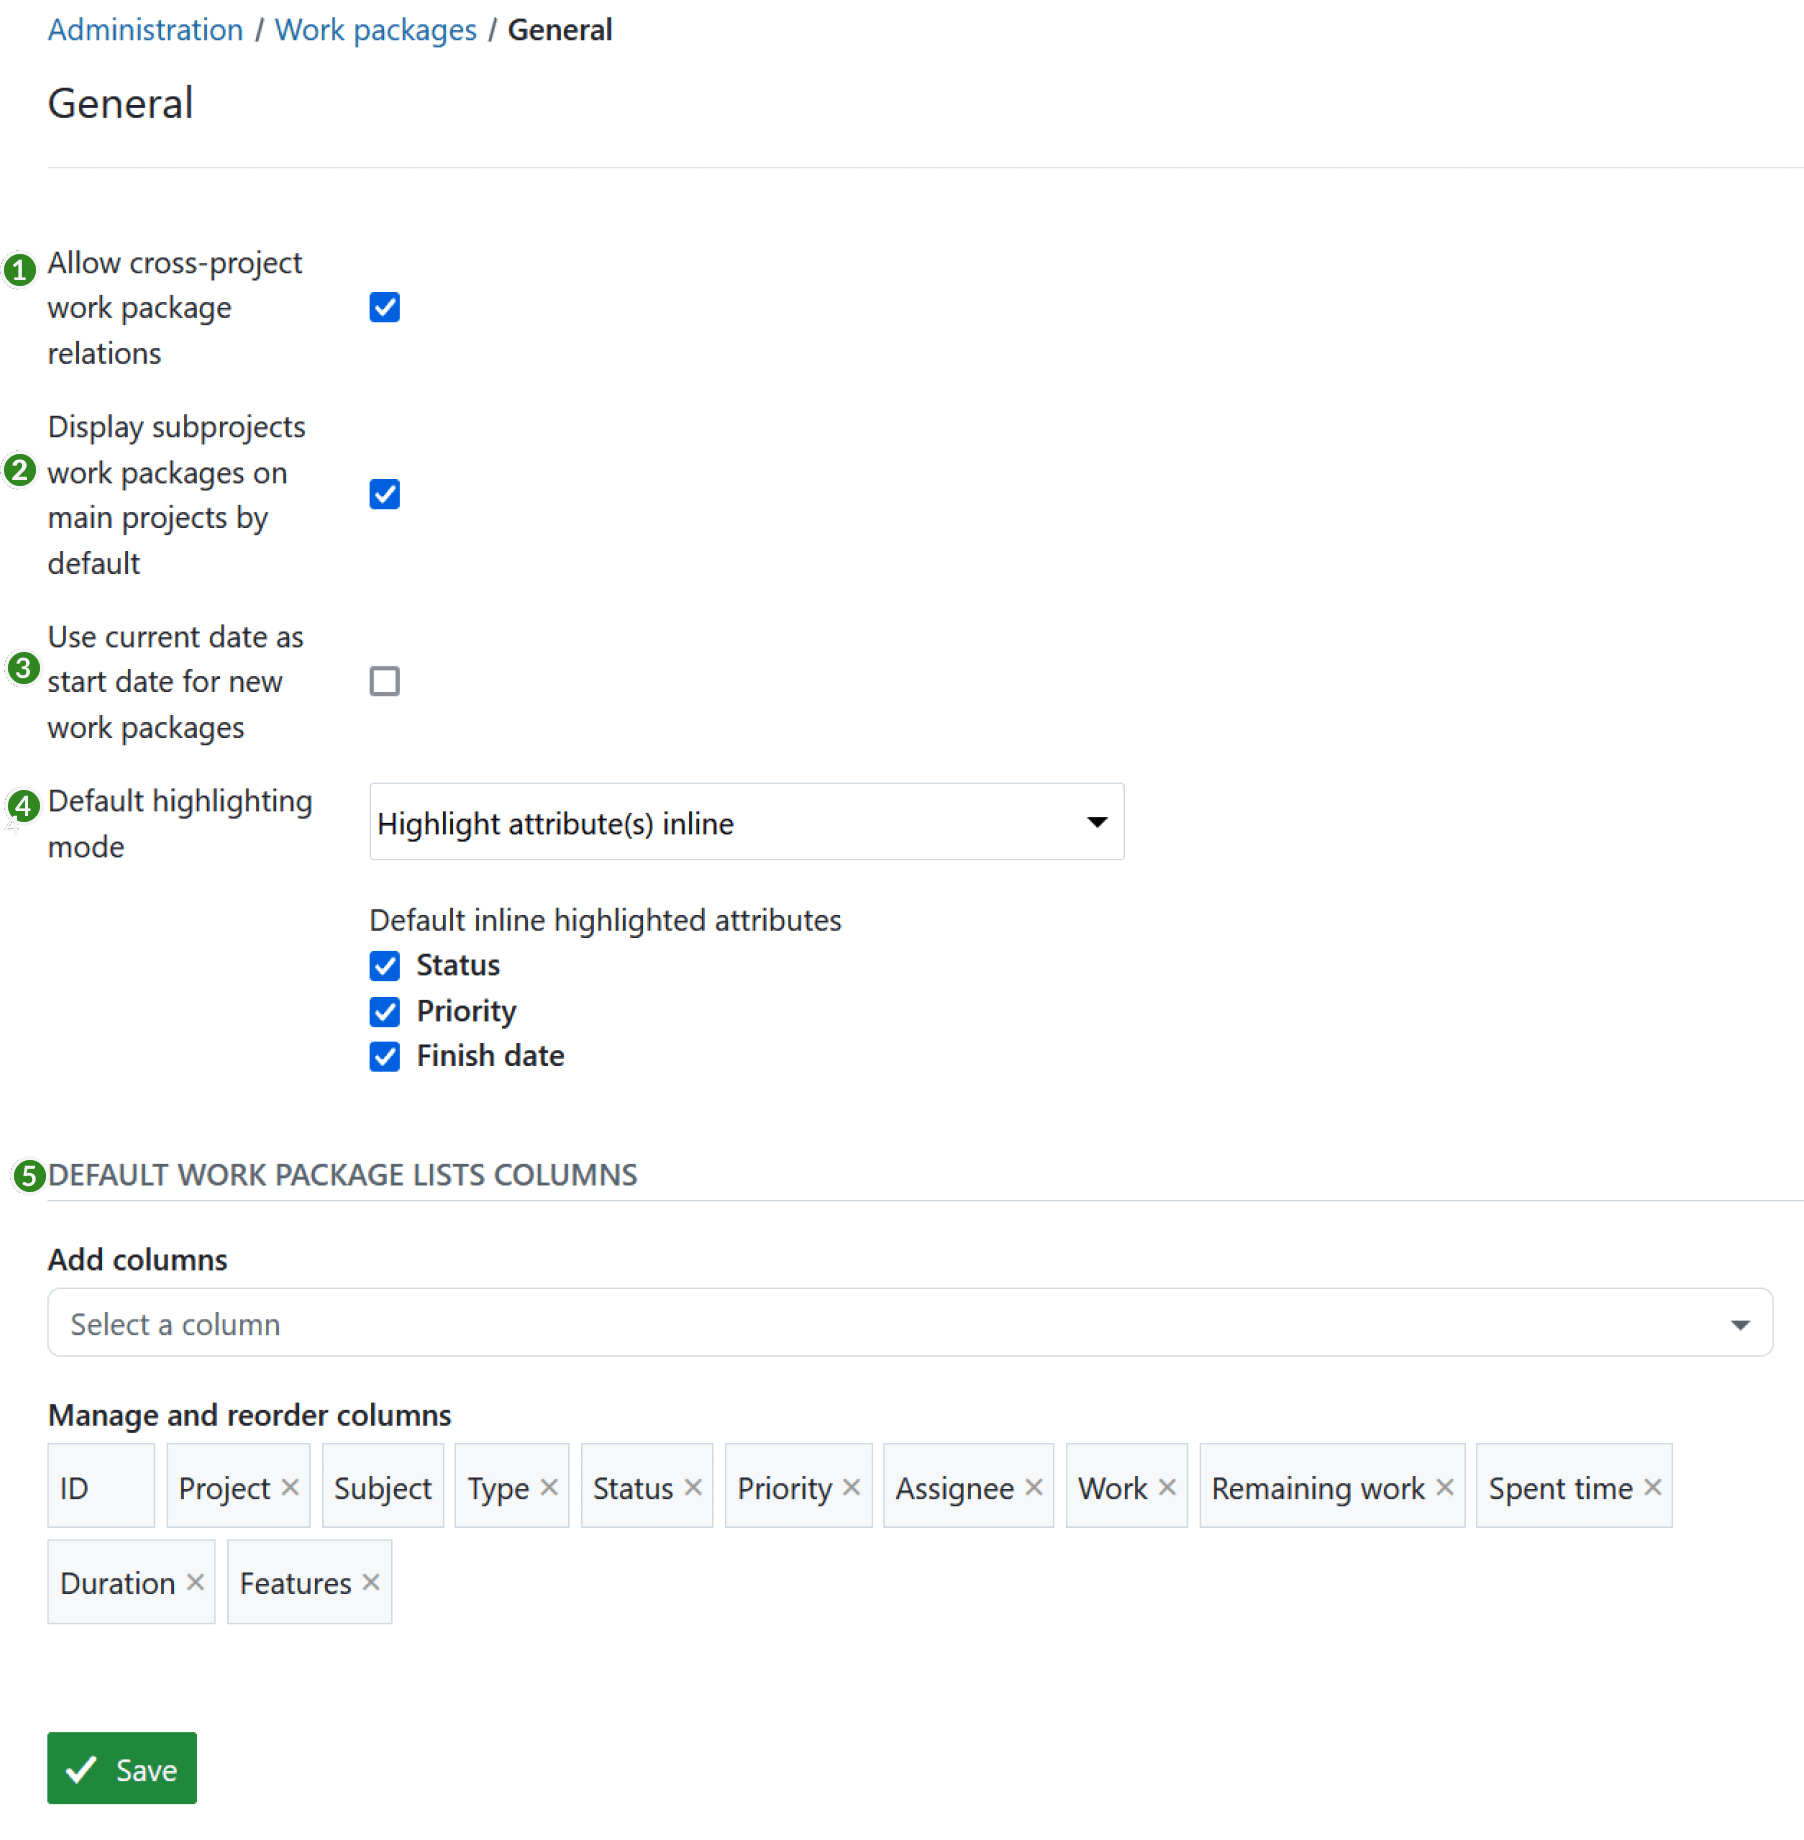Remove the Assignee column
The image size is (1804, 1840).
pyautogui.click(x=1034, y=1487)
